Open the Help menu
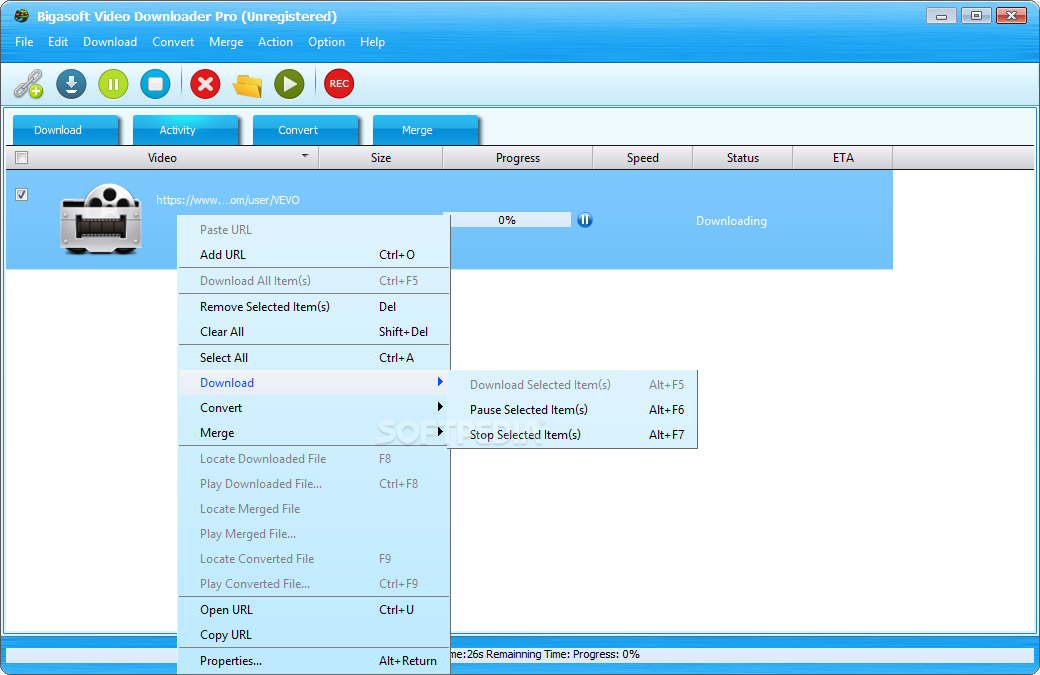1040x675 pixels. [372, 42]
